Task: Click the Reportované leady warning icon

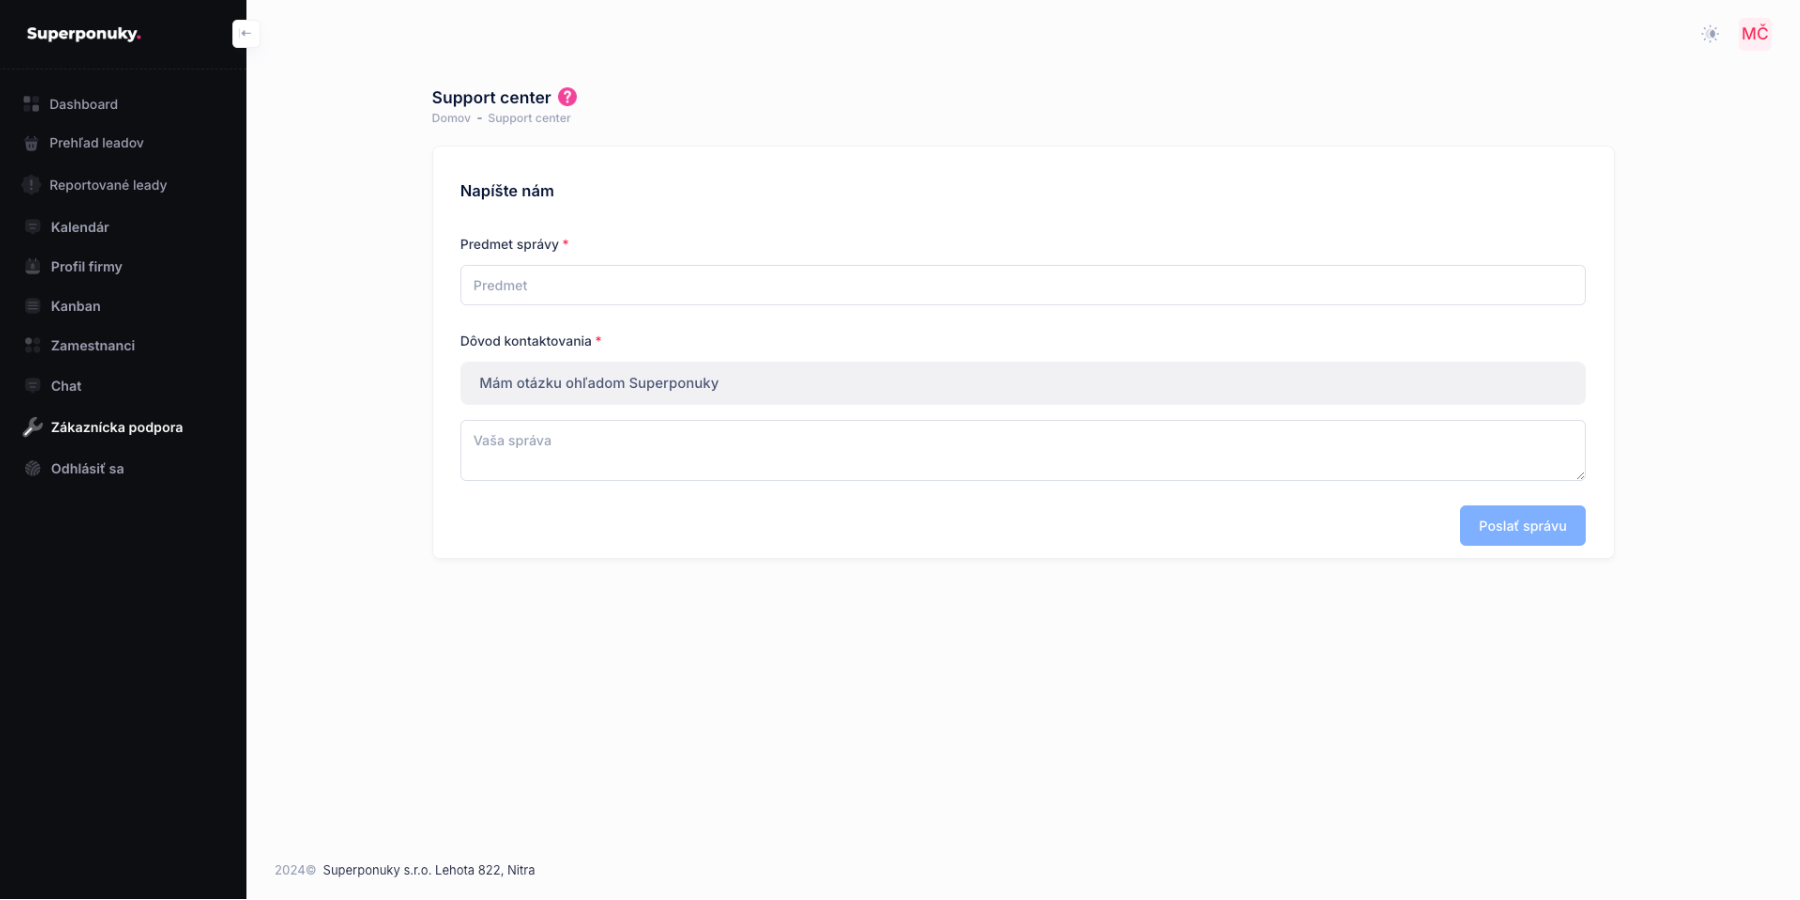Action: click(x=31, y=185)
